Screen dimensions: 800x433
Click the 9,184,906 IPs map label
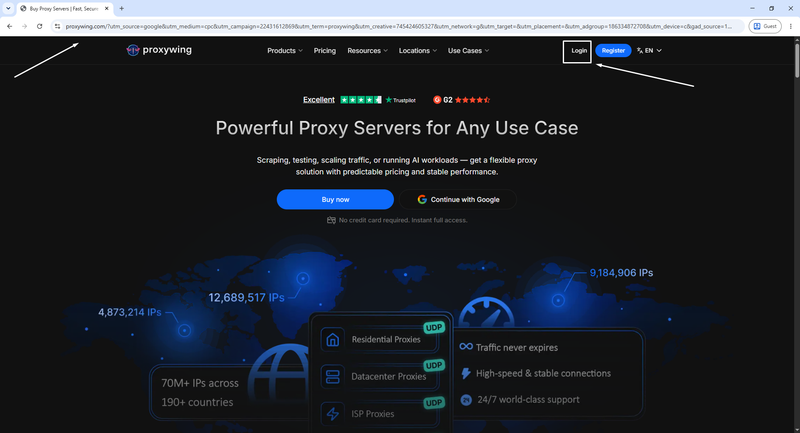[621, 273]
